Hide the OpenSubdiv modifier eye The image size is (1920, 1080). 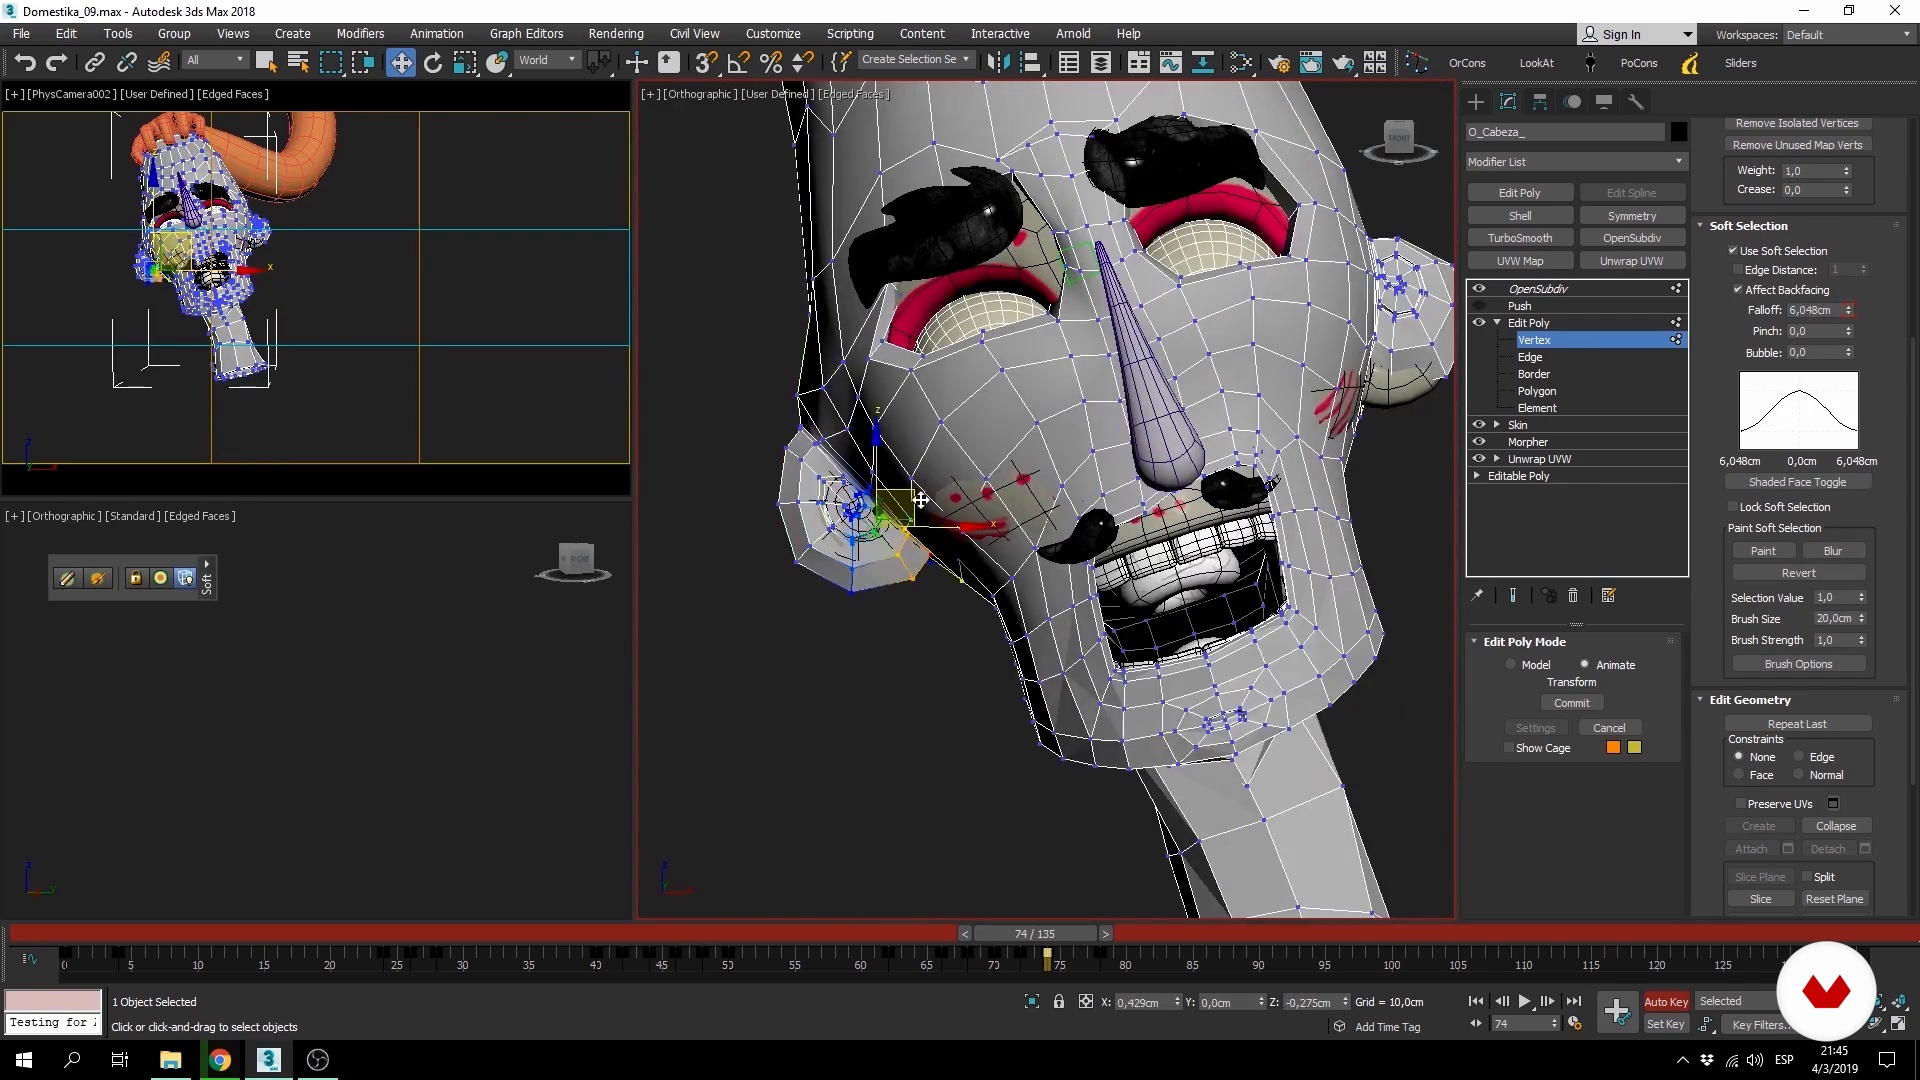(x=1479, y=289)
